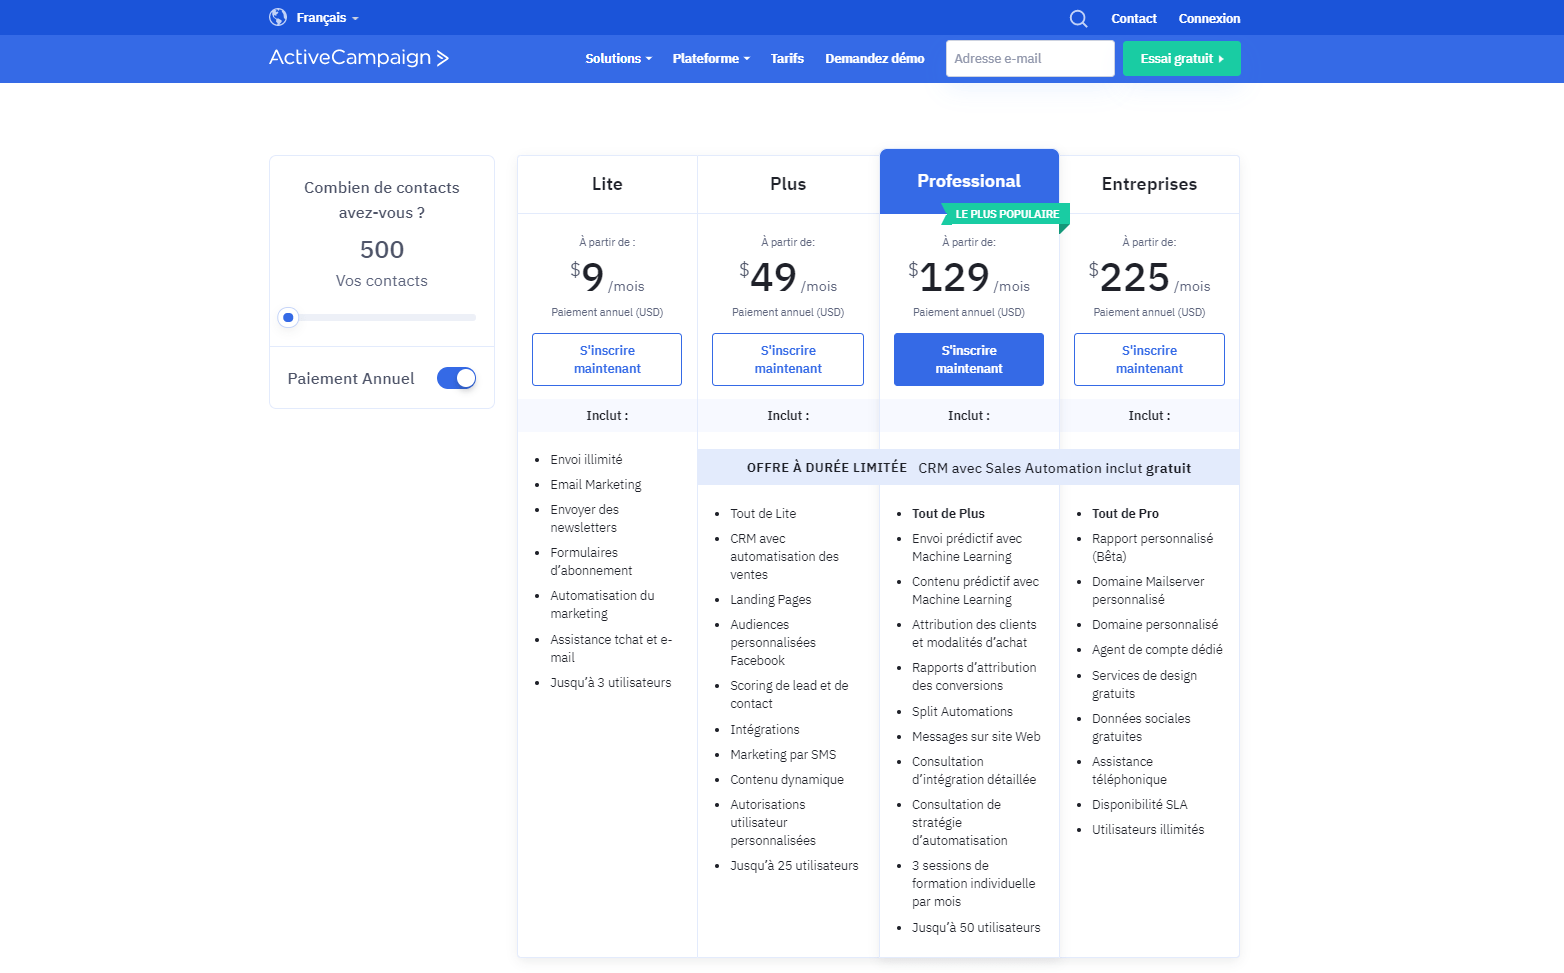Sign up for the Plus plan
The width and height of the screenshot is (1564, 973).
click(x=788, y=359)
